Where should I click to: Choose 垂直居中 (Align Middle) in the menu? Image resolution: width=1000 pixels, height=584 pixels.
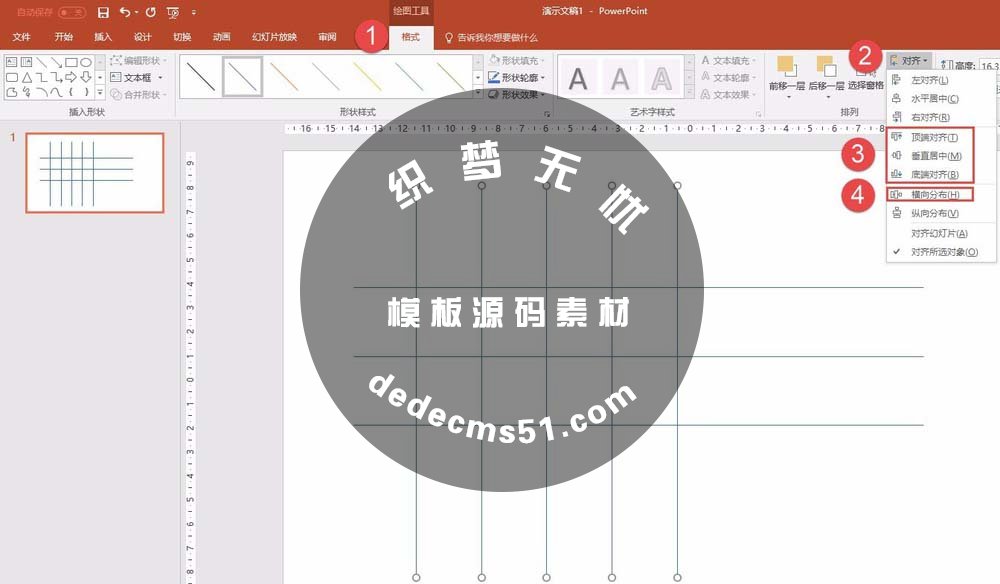938,155
